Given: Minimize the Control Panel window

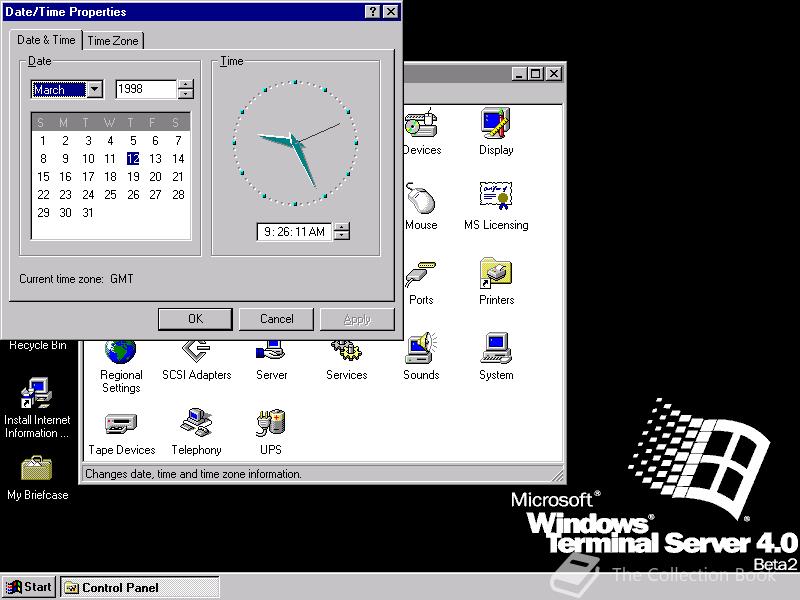Looking at the screenshot, I should point(519,74).
